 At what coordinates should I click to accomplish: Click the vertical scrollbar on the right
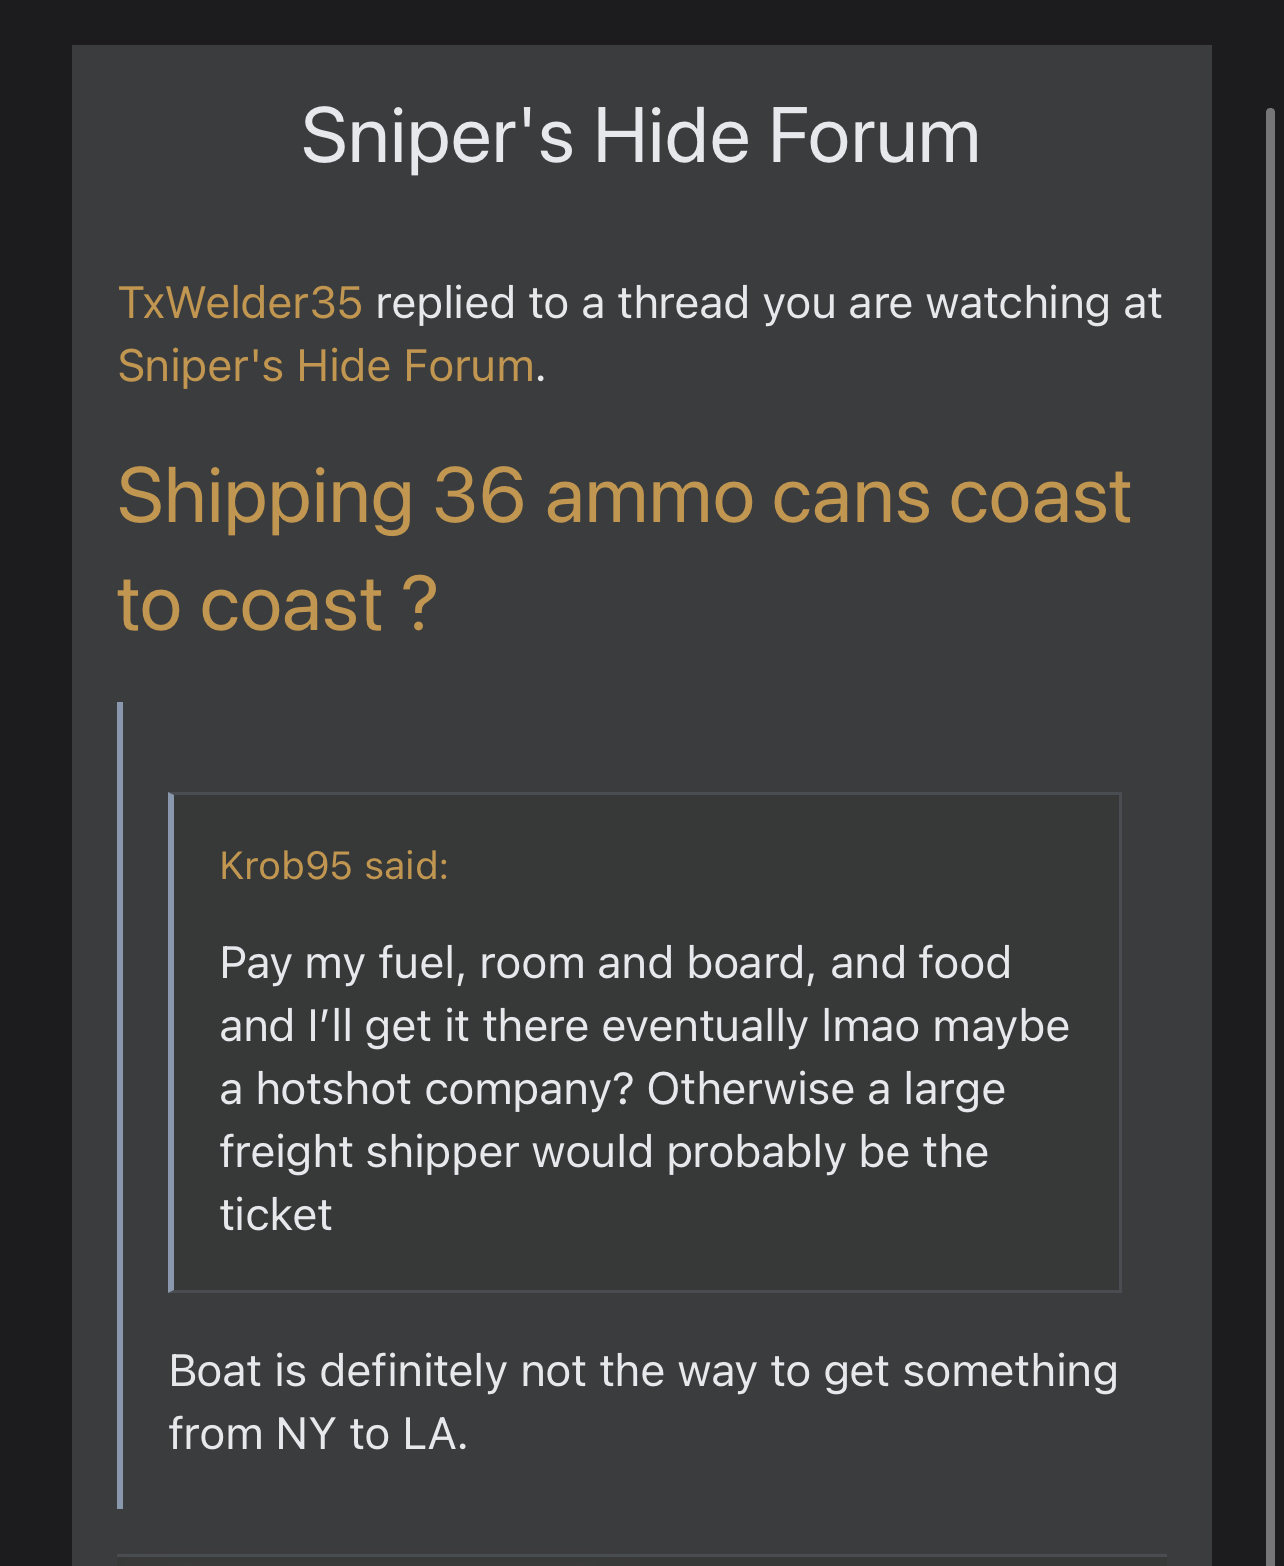pyautogui.click(x=1272, y=836)
